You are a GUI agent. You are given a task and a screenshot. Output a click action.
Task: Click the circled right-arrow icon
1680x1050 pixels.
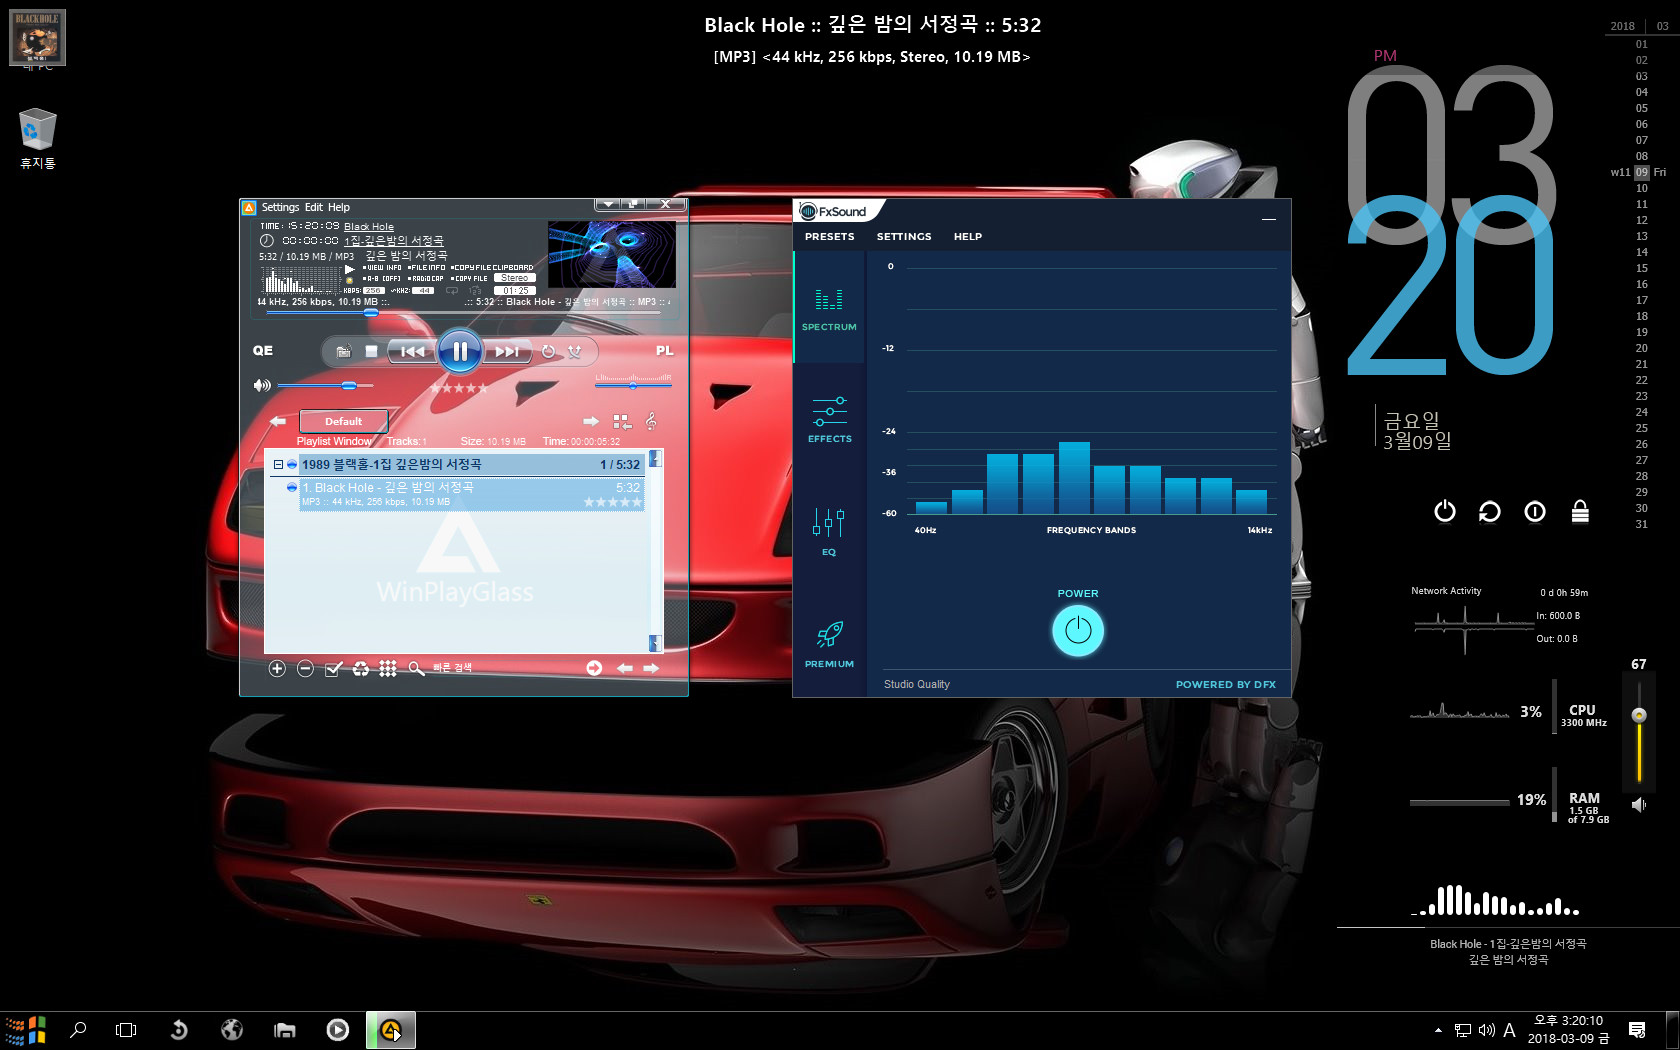[594, 668]
